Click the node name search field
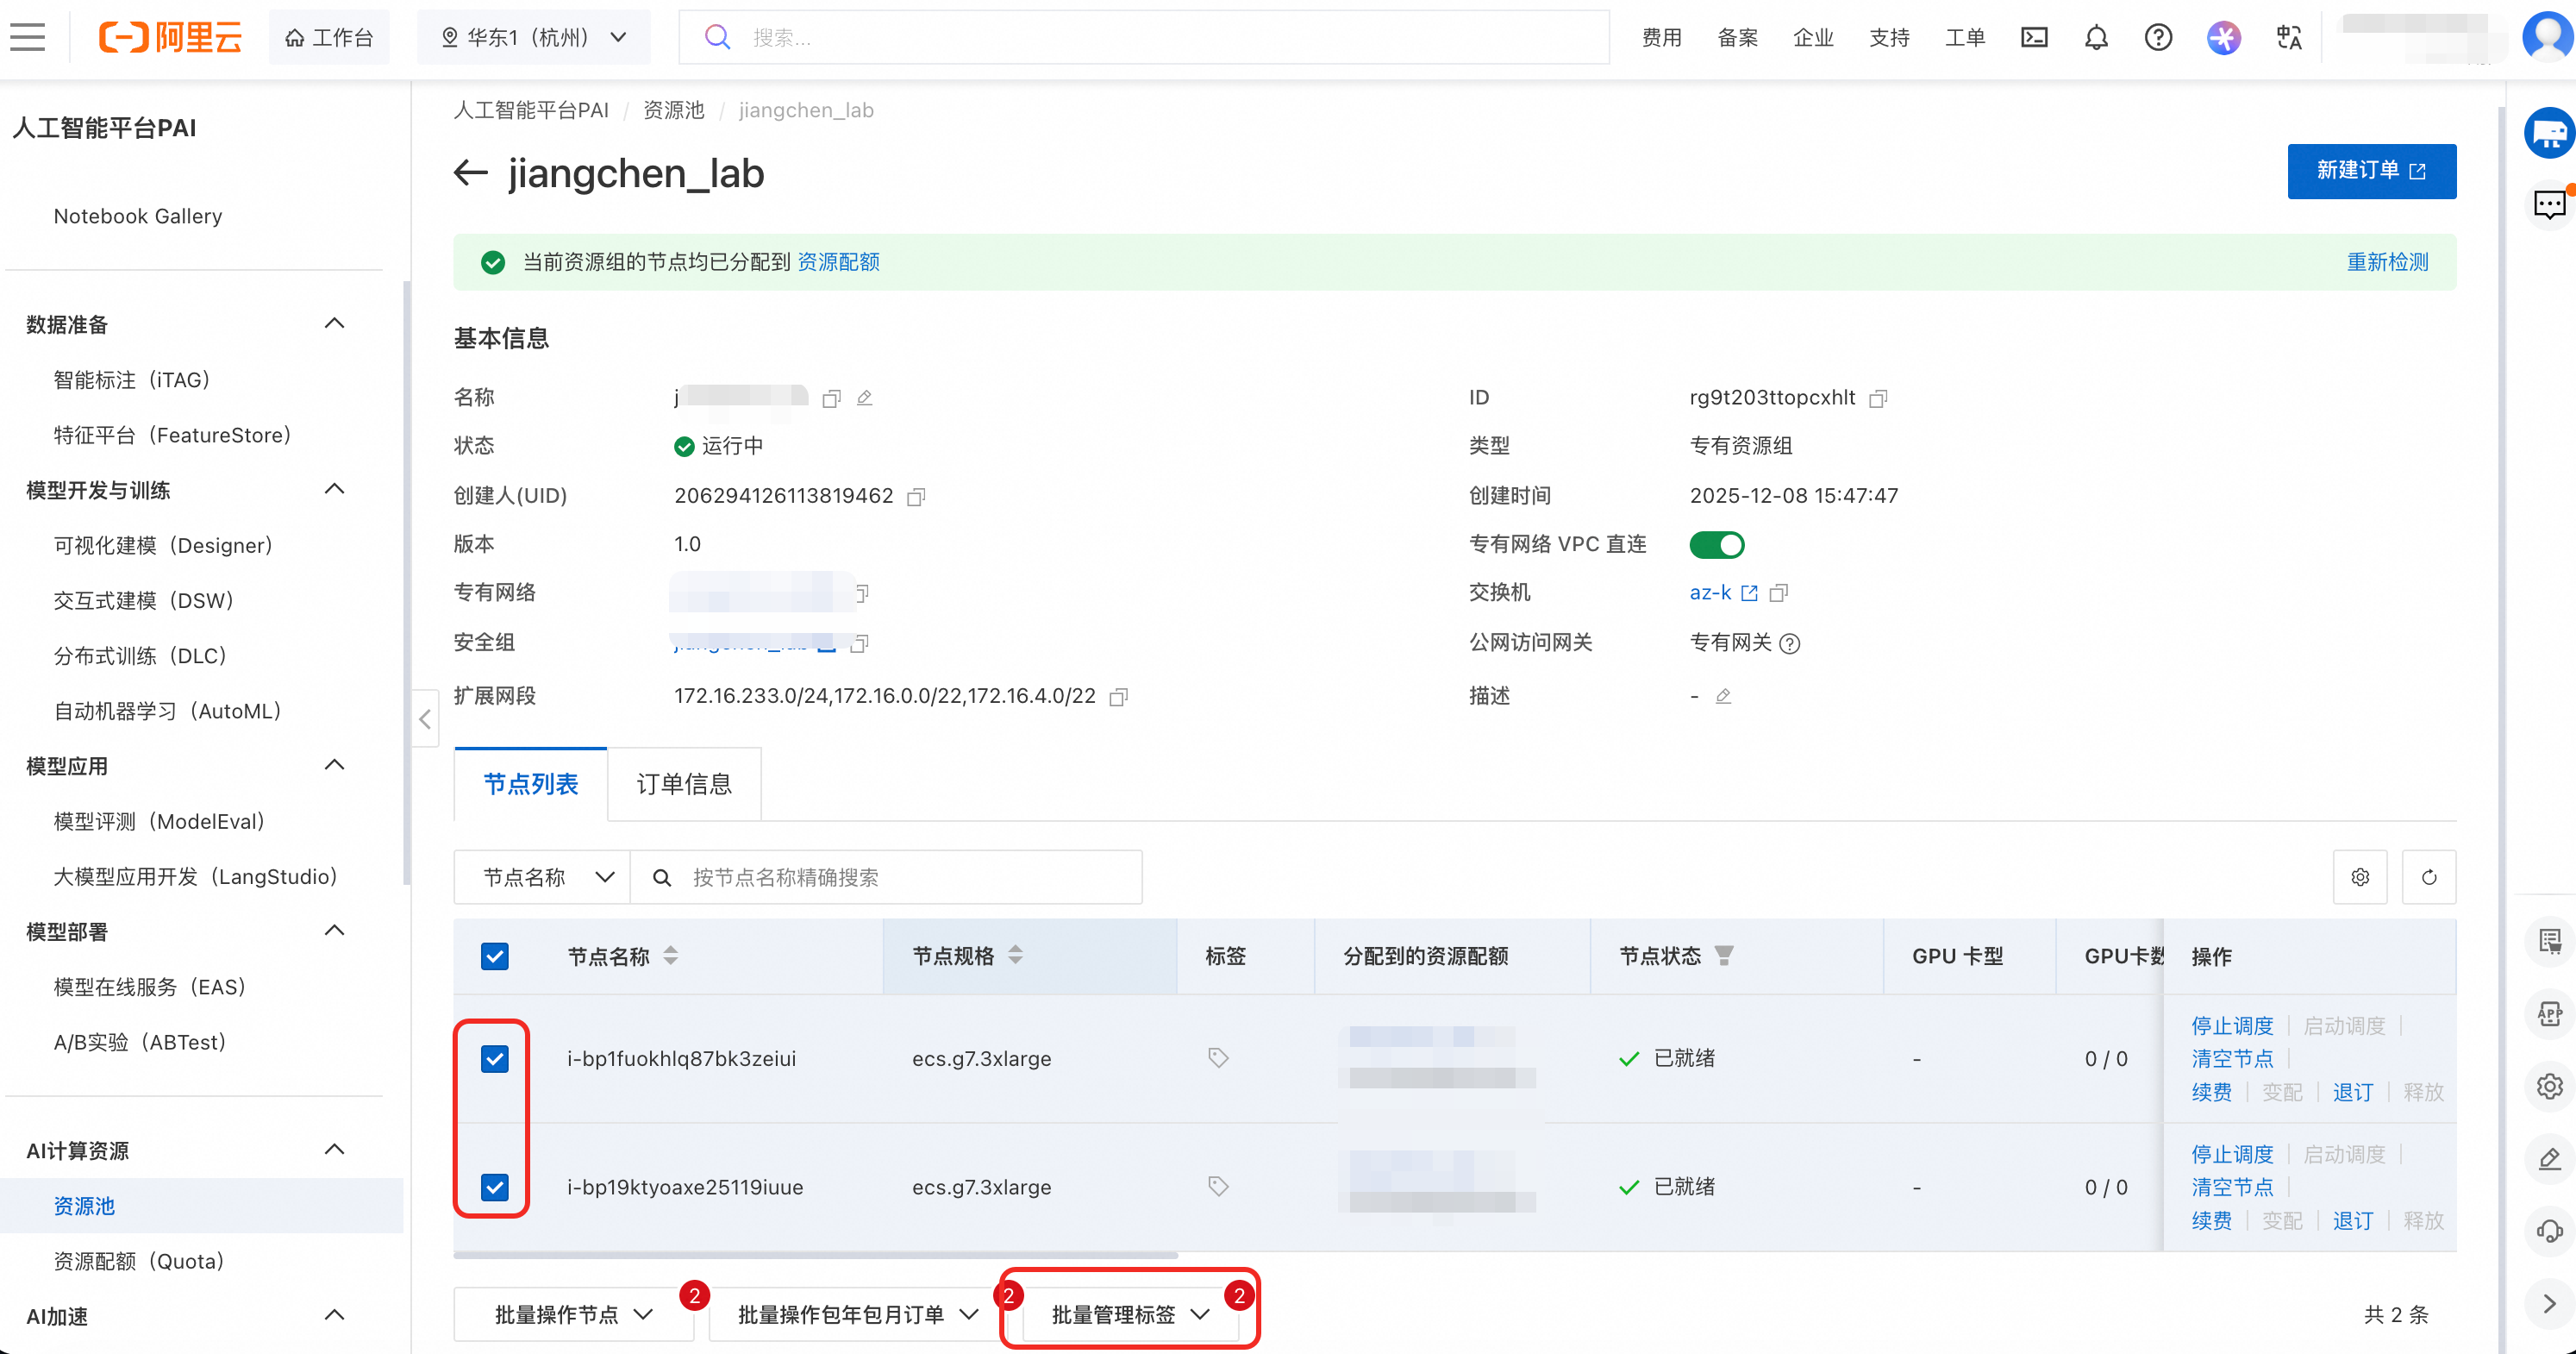2576x1354 pixels. click(x=900, y=877)
